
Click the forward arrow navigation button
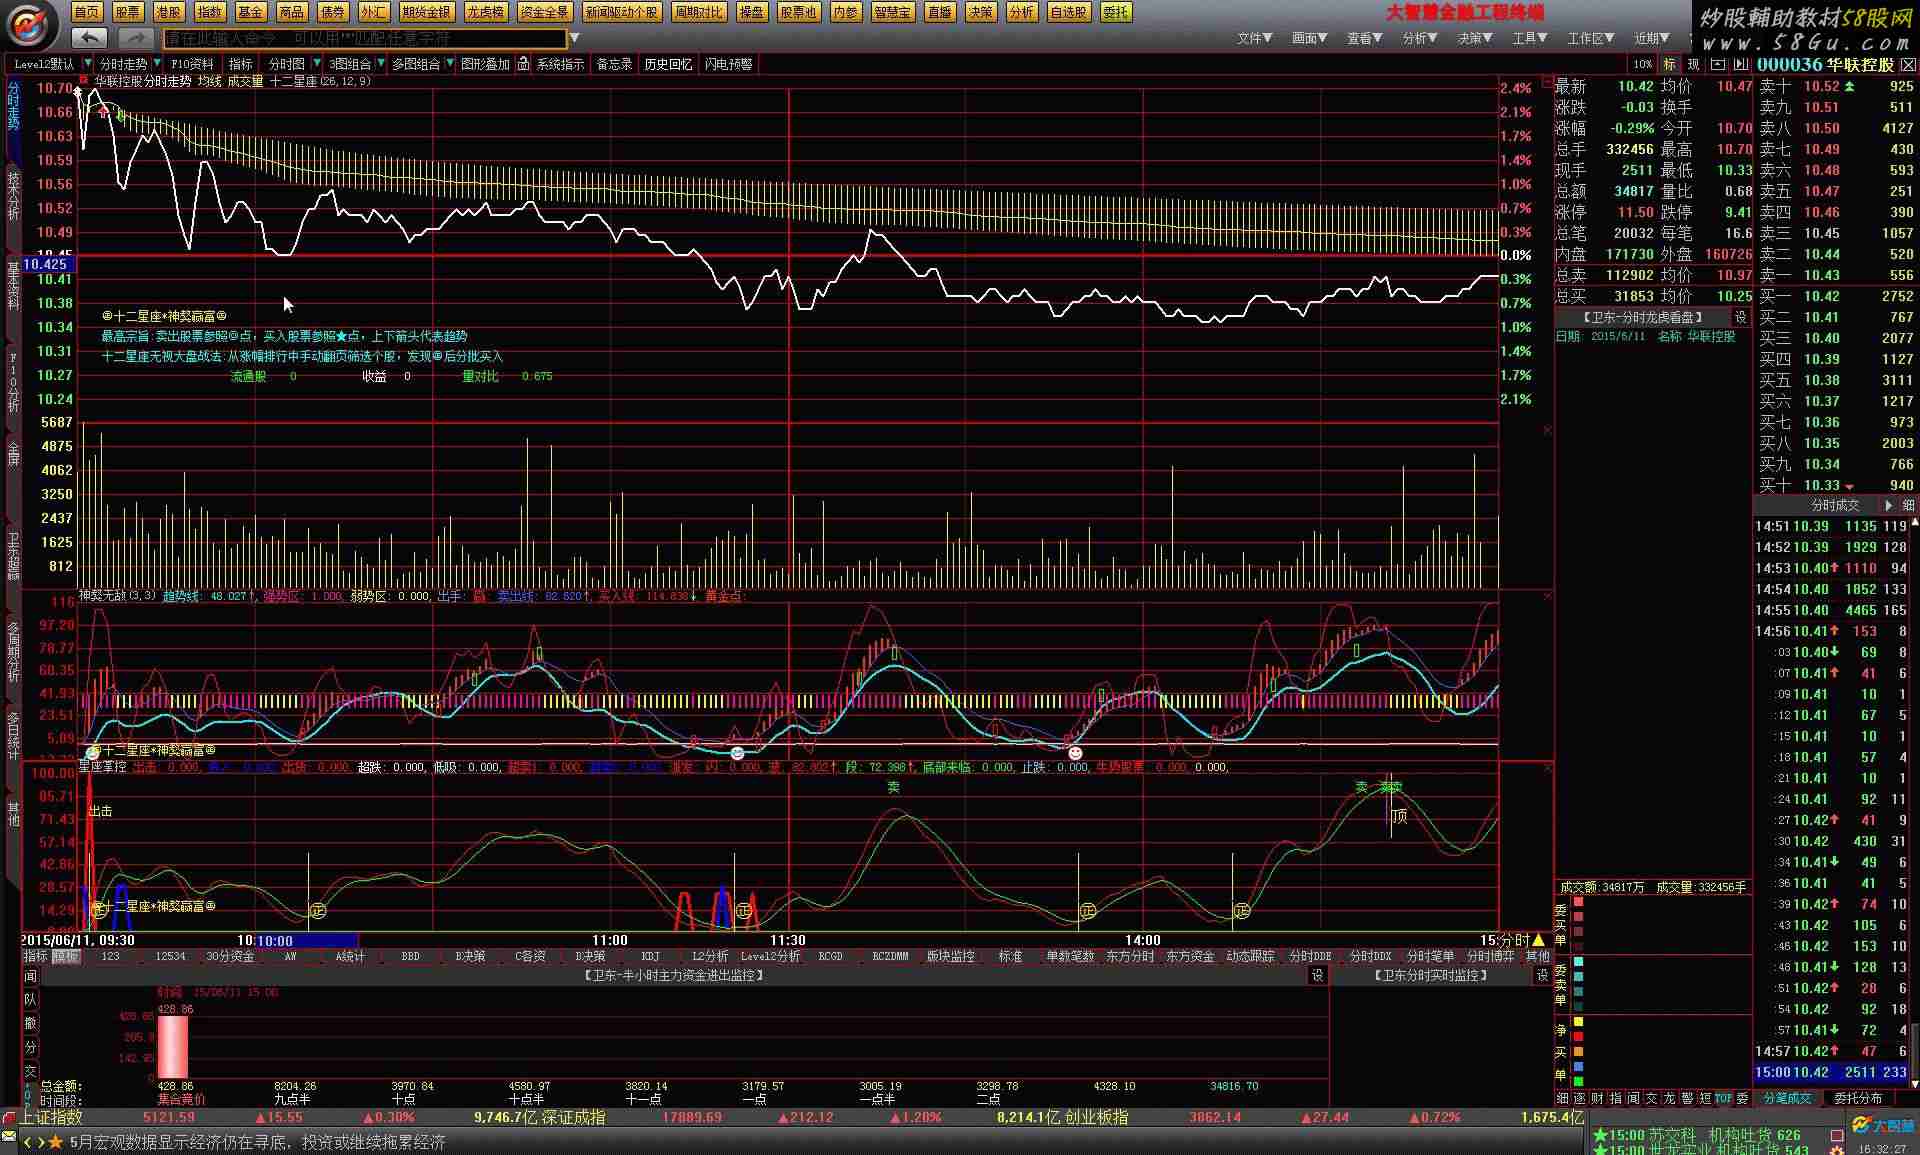click(x=135, y=38)
